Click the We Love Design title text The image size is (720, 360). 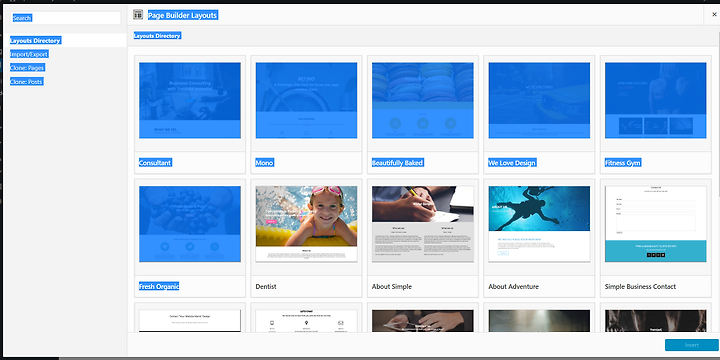click(x=512, y=163)
